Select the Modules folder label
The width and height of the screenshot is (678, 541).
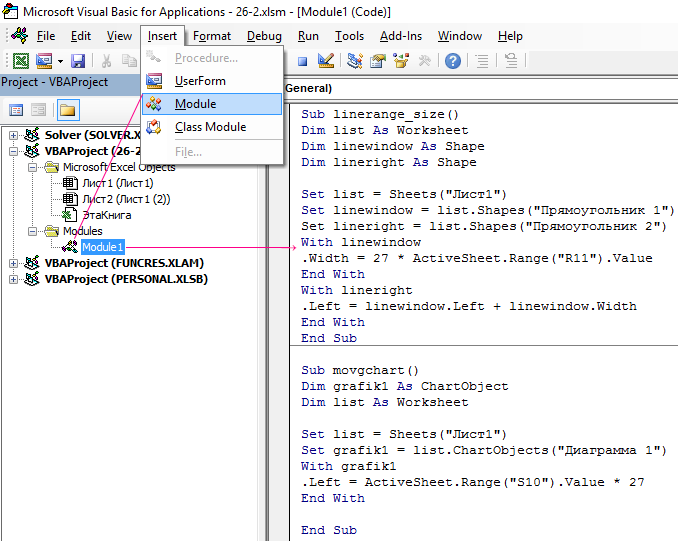tap(83, 231)
